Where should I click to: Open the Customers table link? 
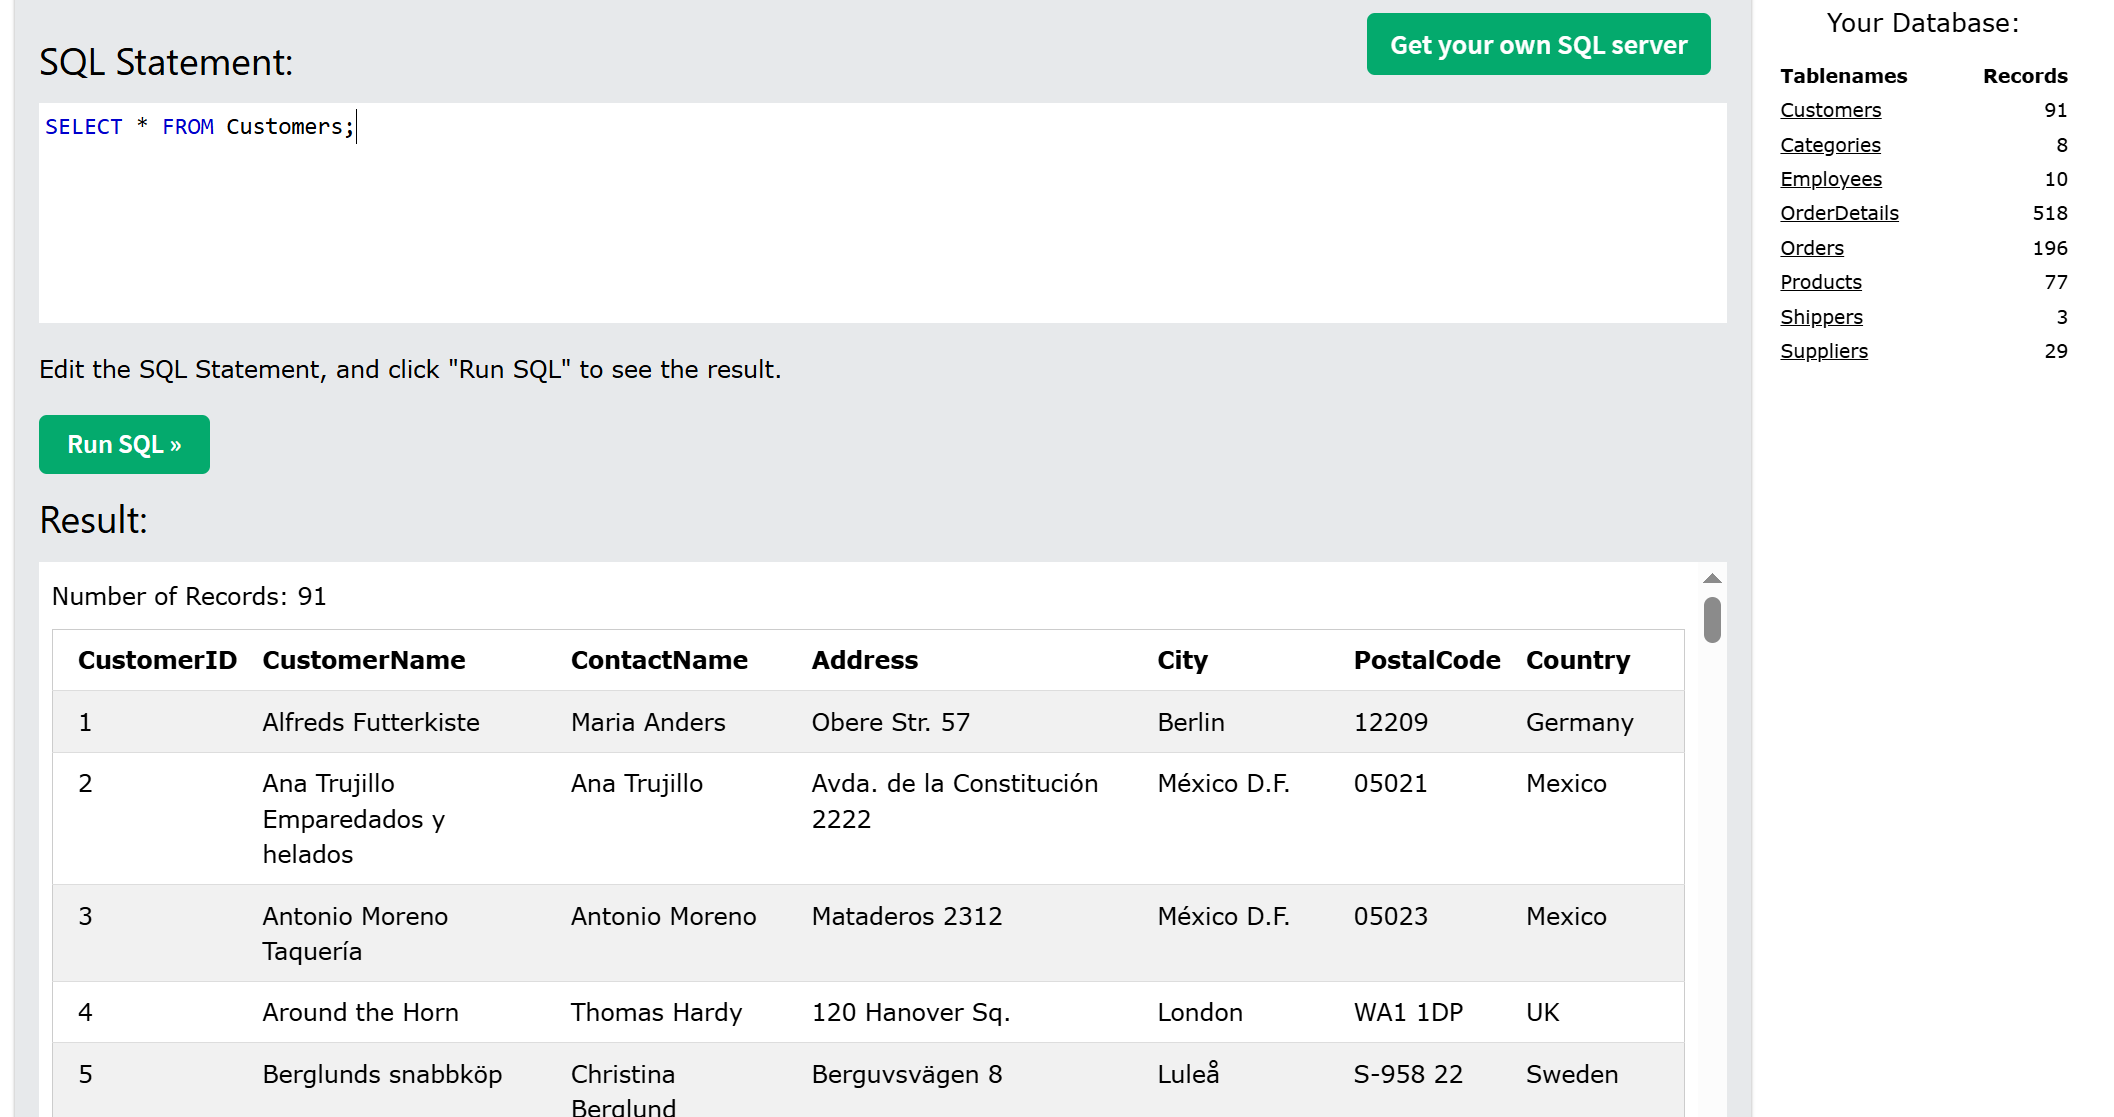(1829, 110)
